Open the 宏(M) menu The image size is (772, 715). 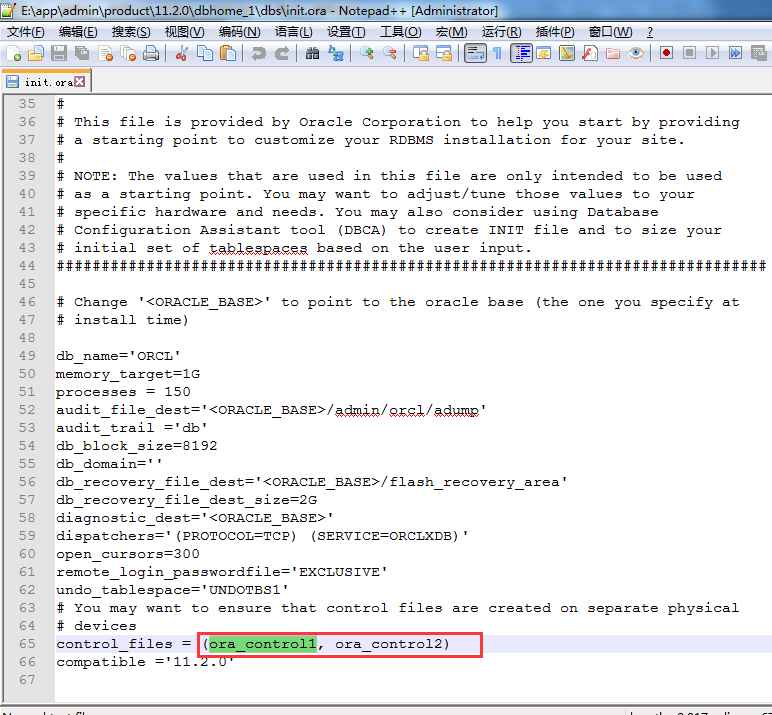451,32
